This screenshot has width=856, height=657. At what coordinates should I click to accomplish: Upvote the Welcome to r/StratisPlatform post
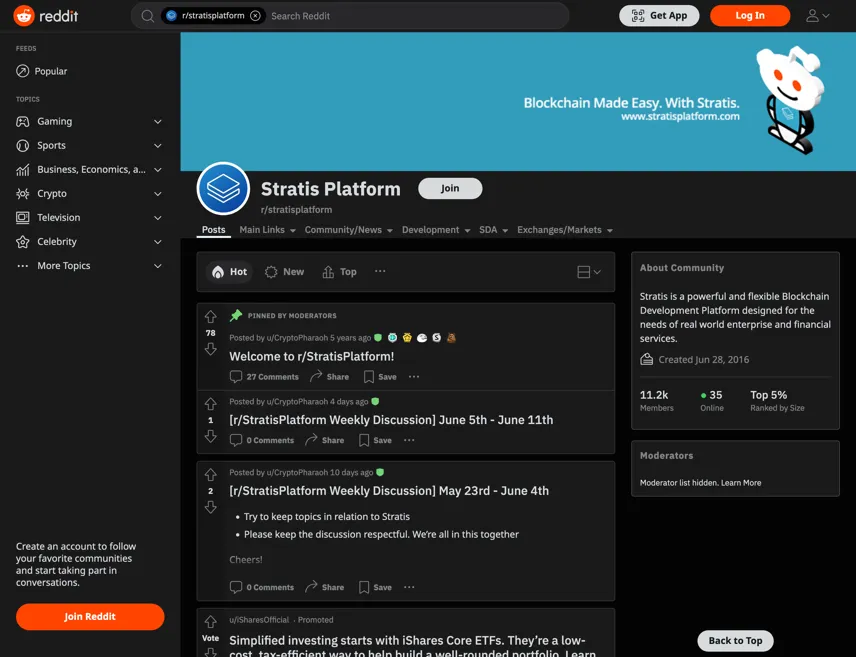pyautogui.click(x=211, y=317)
